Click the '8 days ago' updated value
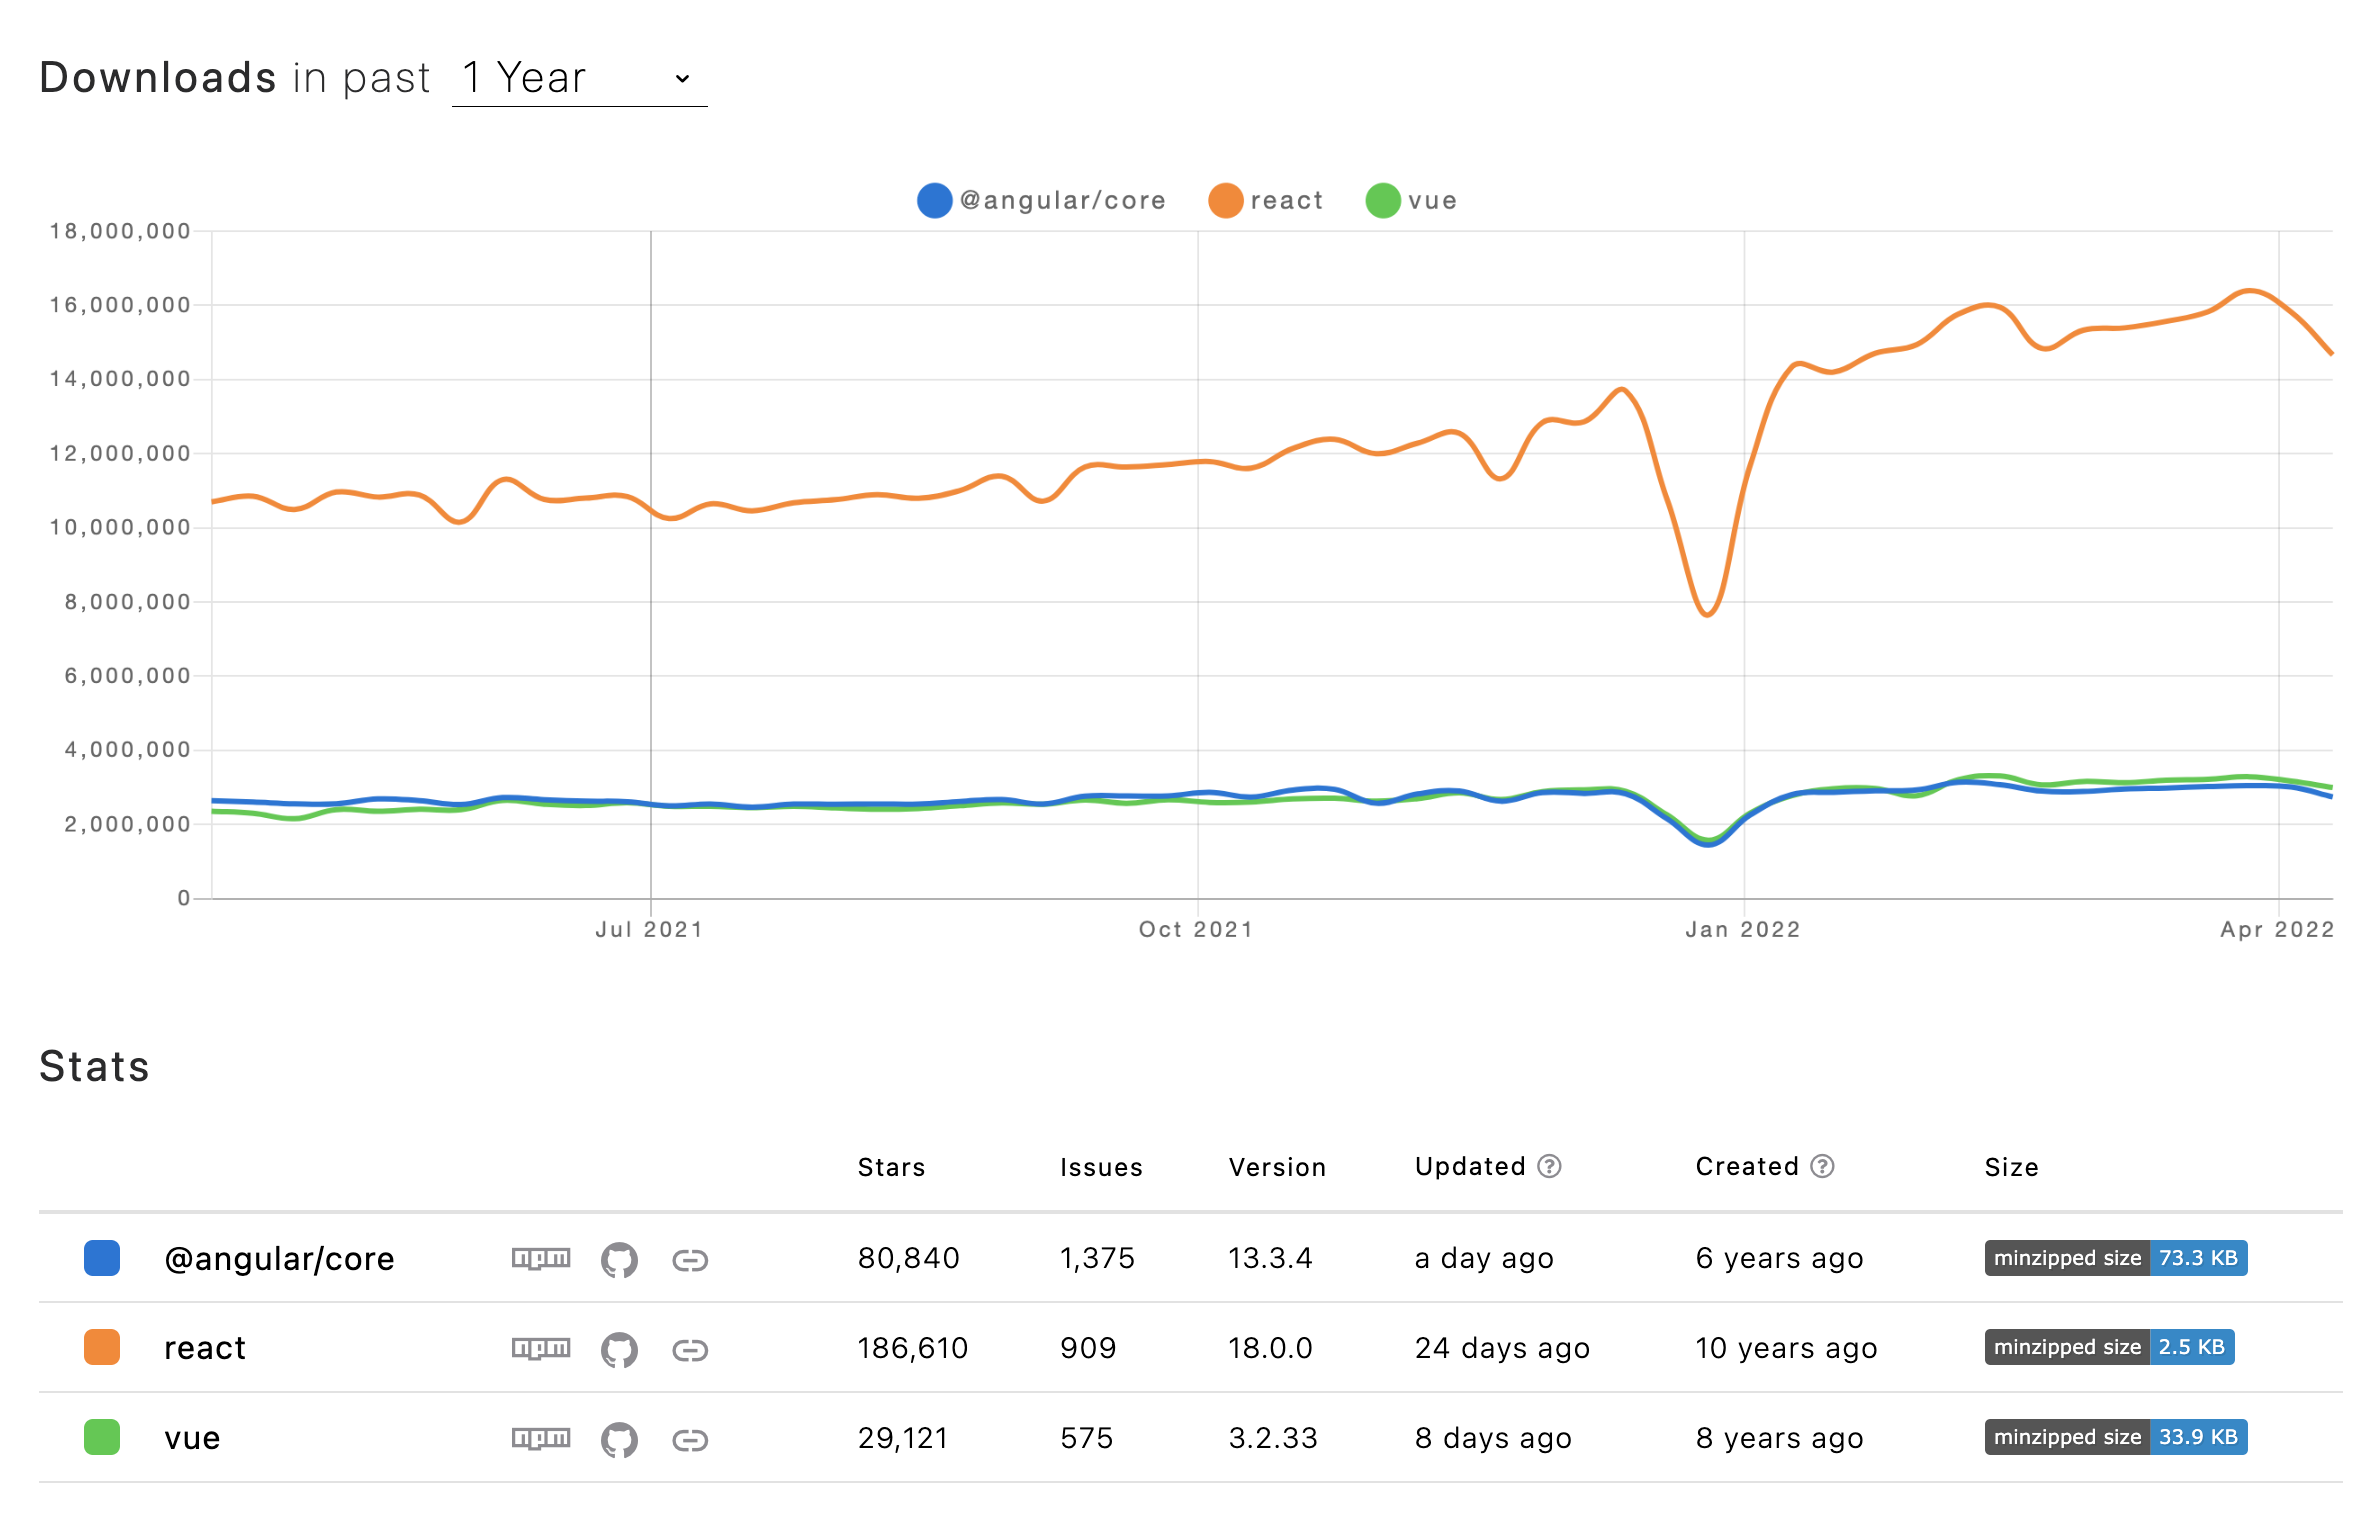The width and height of the screenshot is (2380, 1522). click(x=1493, y=1438)
